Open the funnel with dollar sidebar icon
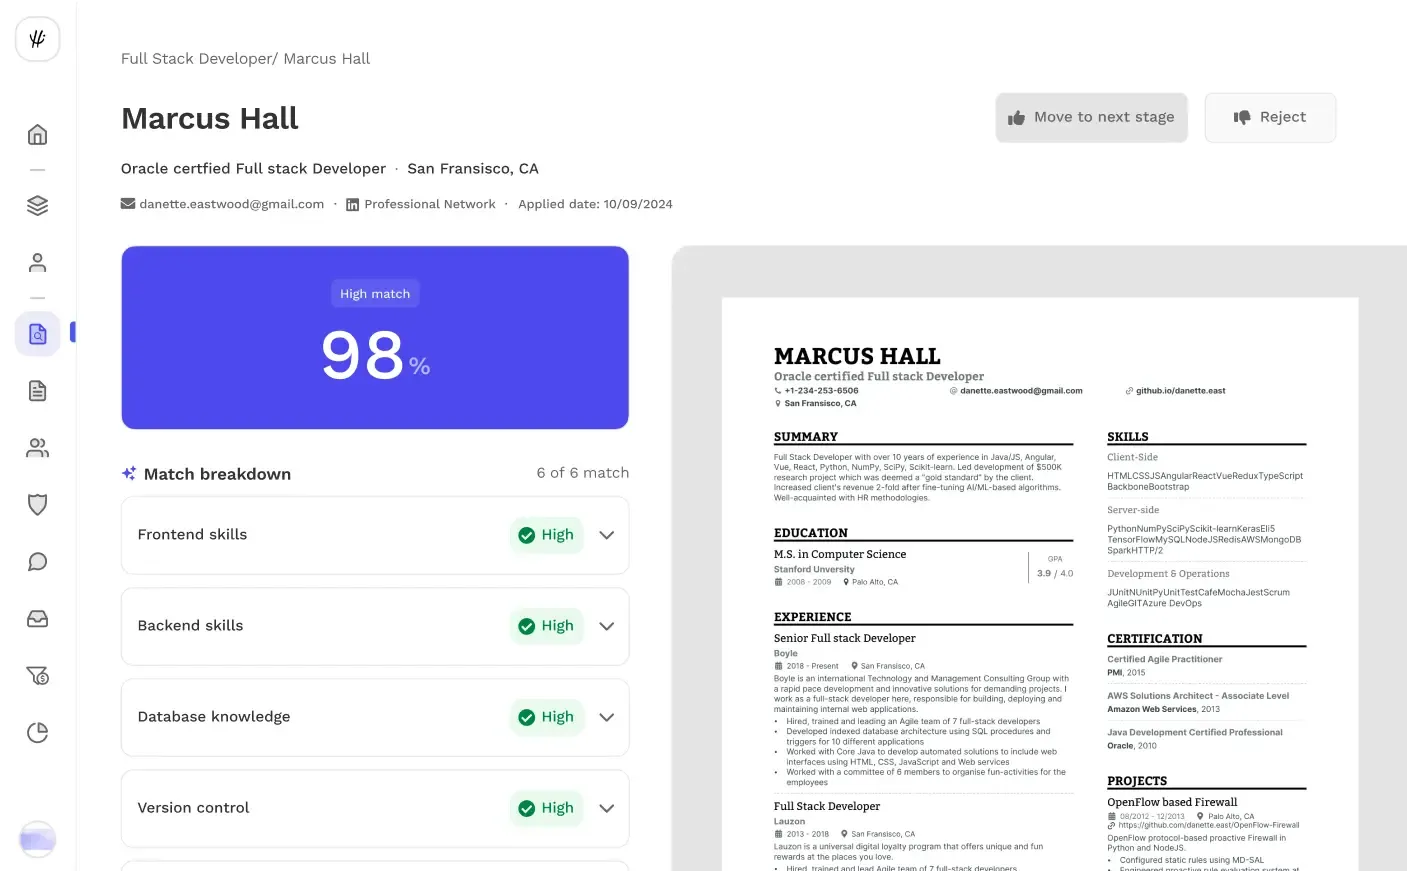The image size is (1407, 871). tap(38, 676)
